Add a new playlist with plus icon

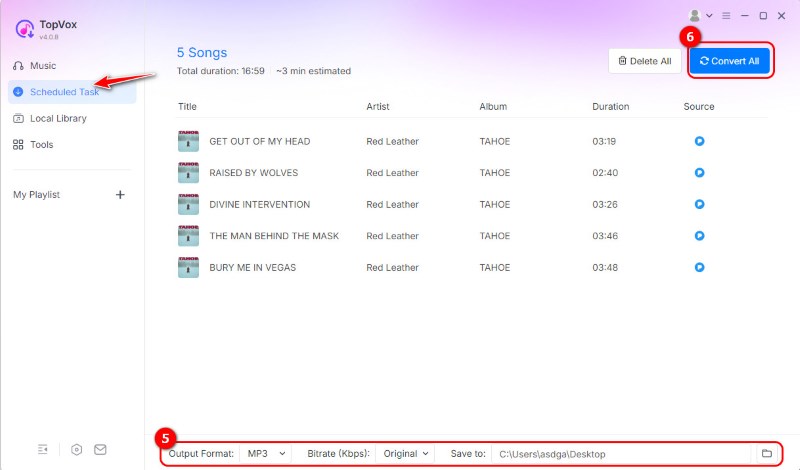click(120, 194)
